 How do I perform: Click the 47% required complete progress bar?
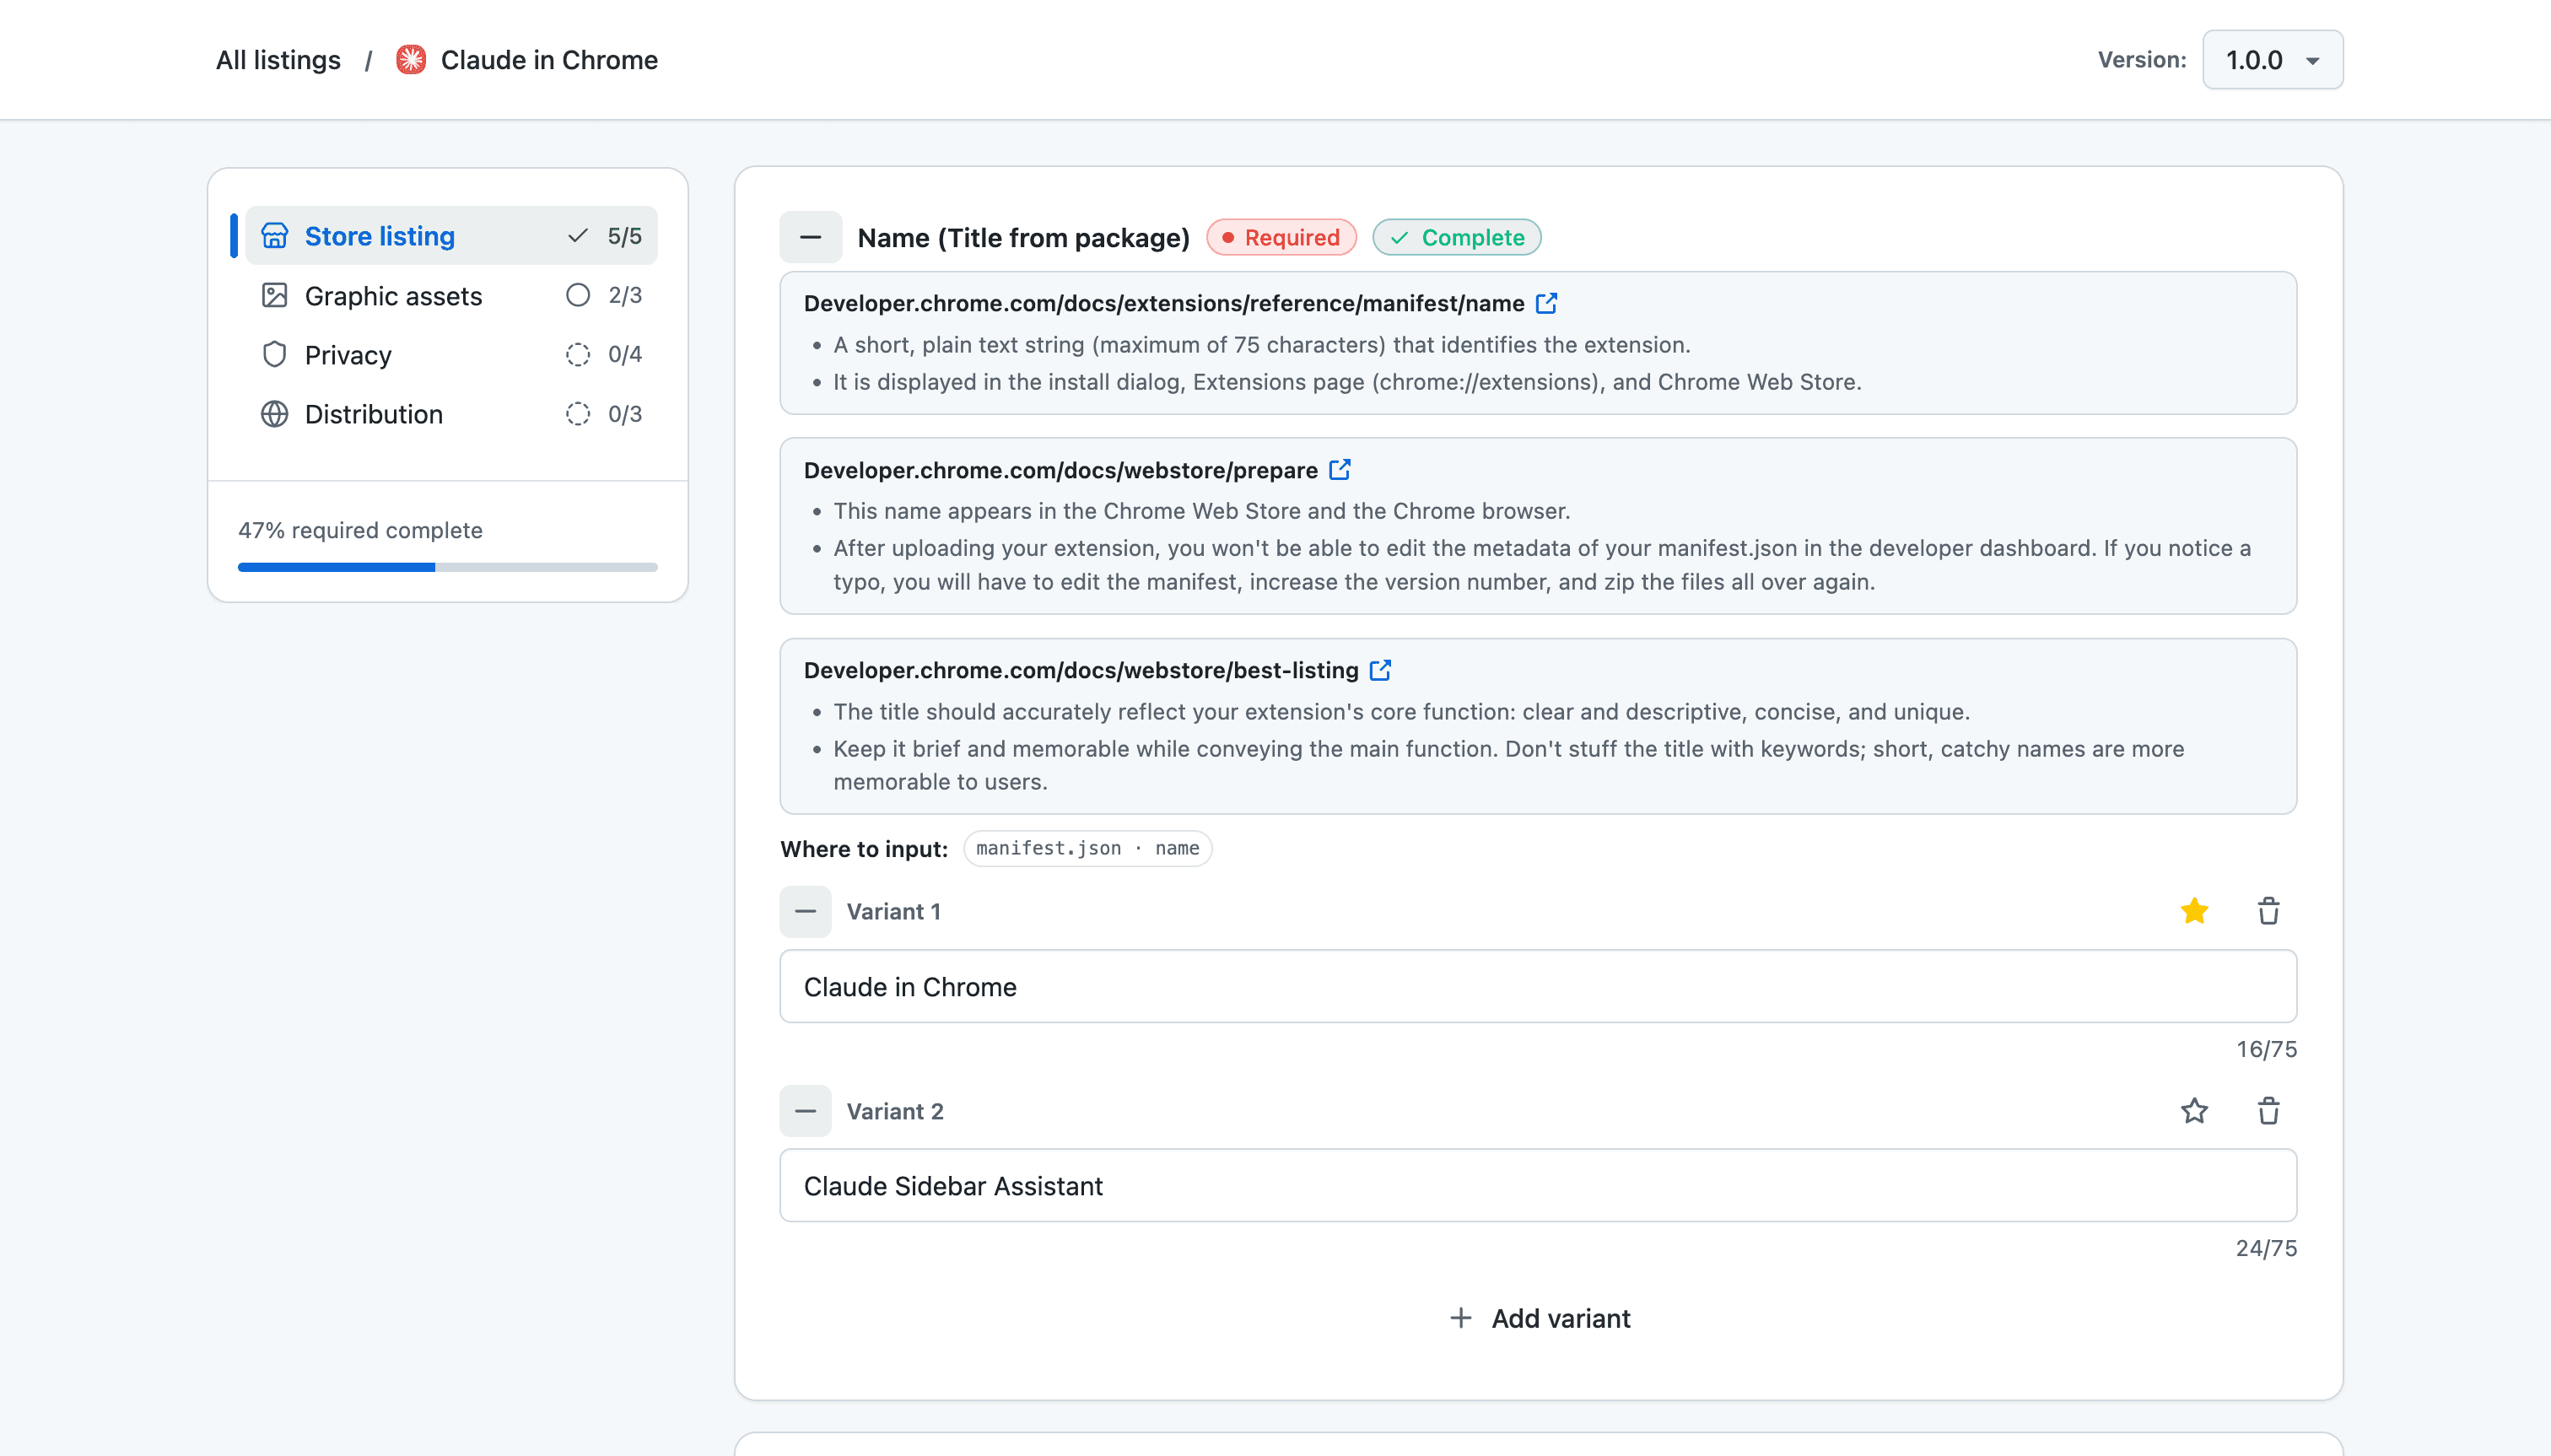447,567
